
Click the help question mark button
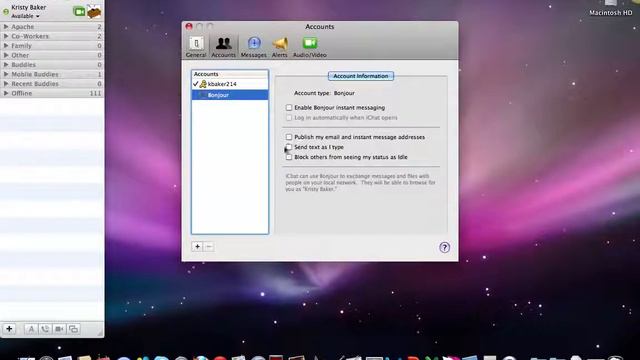pyautogui.click(x=444, y=247)
